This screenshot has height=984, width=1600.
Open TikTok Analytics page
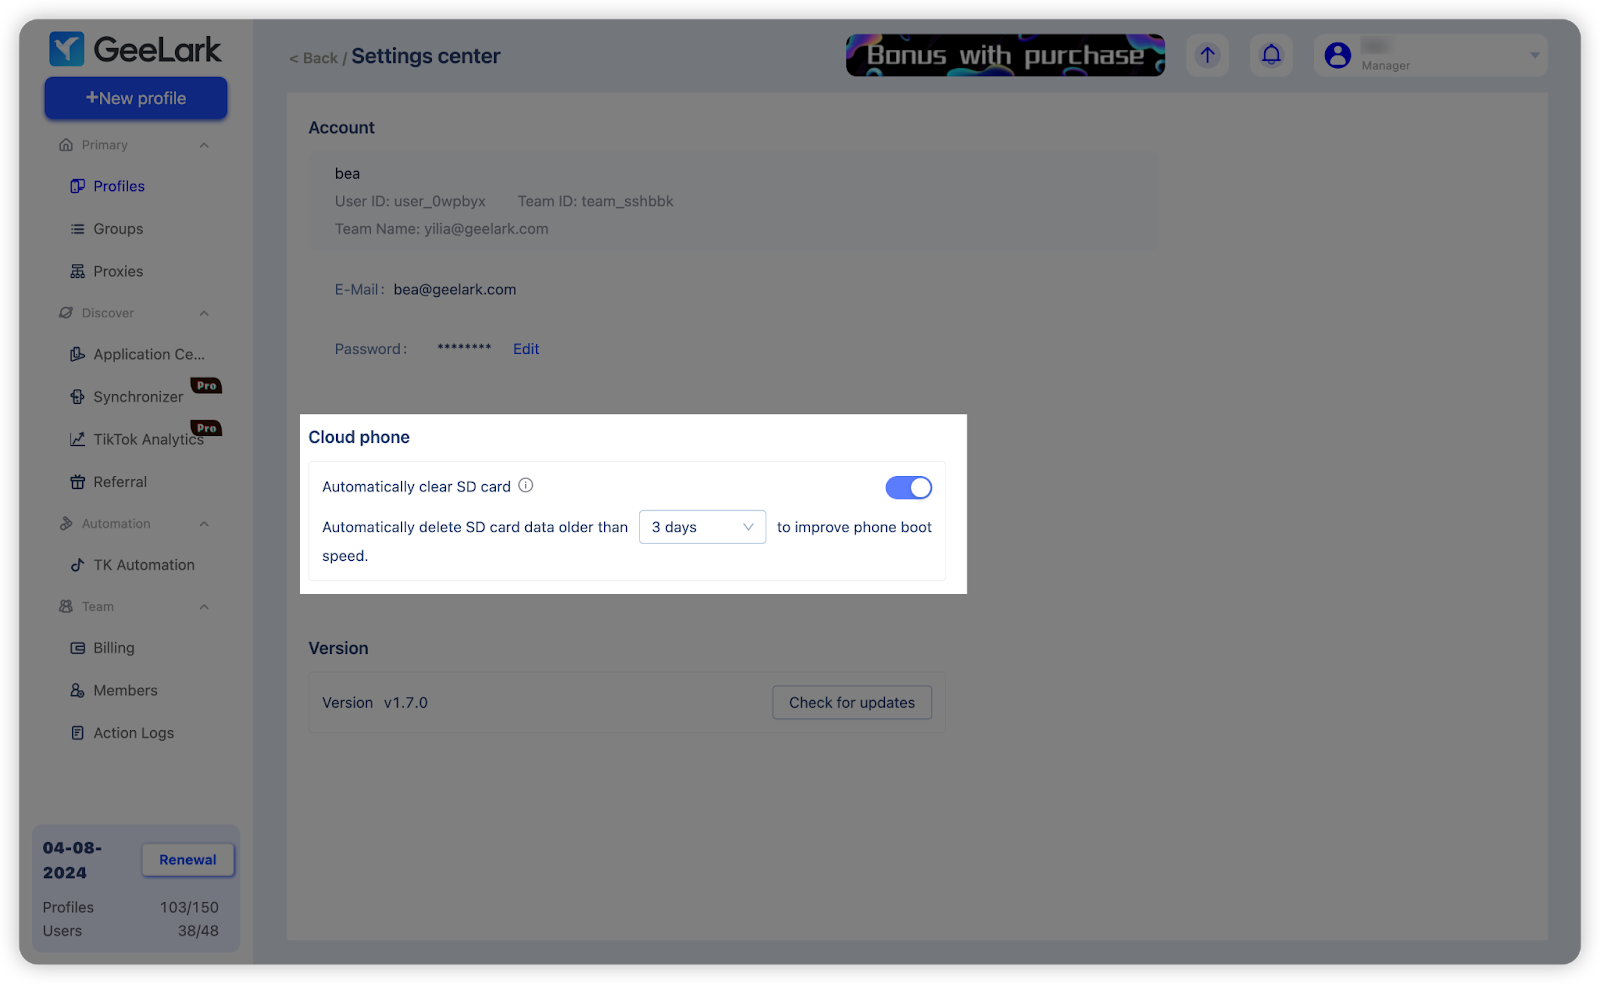148,439
